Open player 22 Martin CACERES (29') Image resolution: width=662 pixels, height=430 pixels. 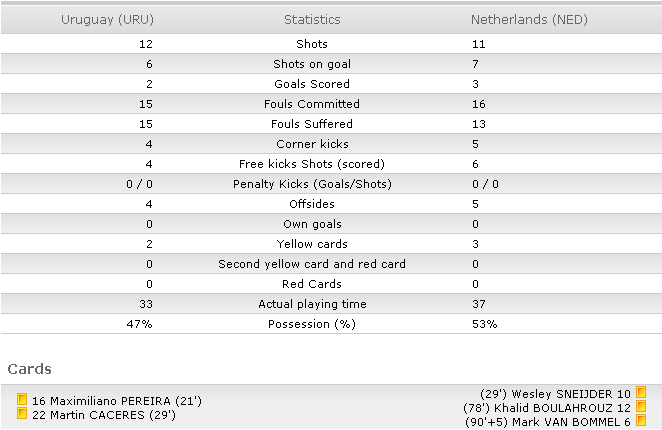(x=104, y=415)
